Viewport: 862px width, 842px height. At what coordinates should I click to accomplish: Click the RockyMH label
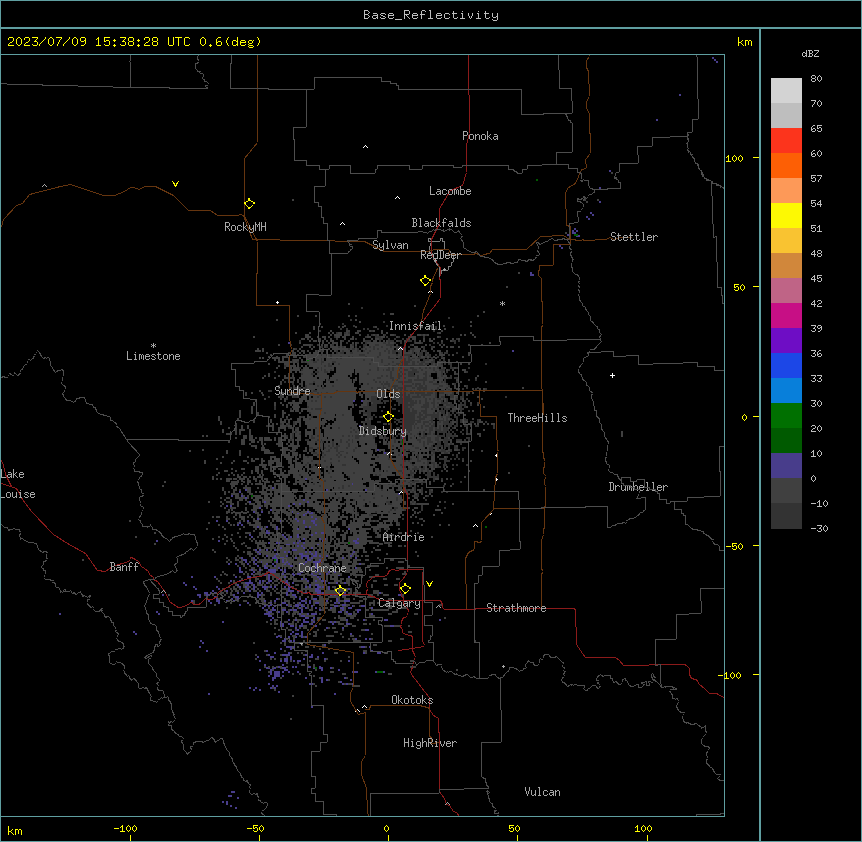tap(245, 227)
